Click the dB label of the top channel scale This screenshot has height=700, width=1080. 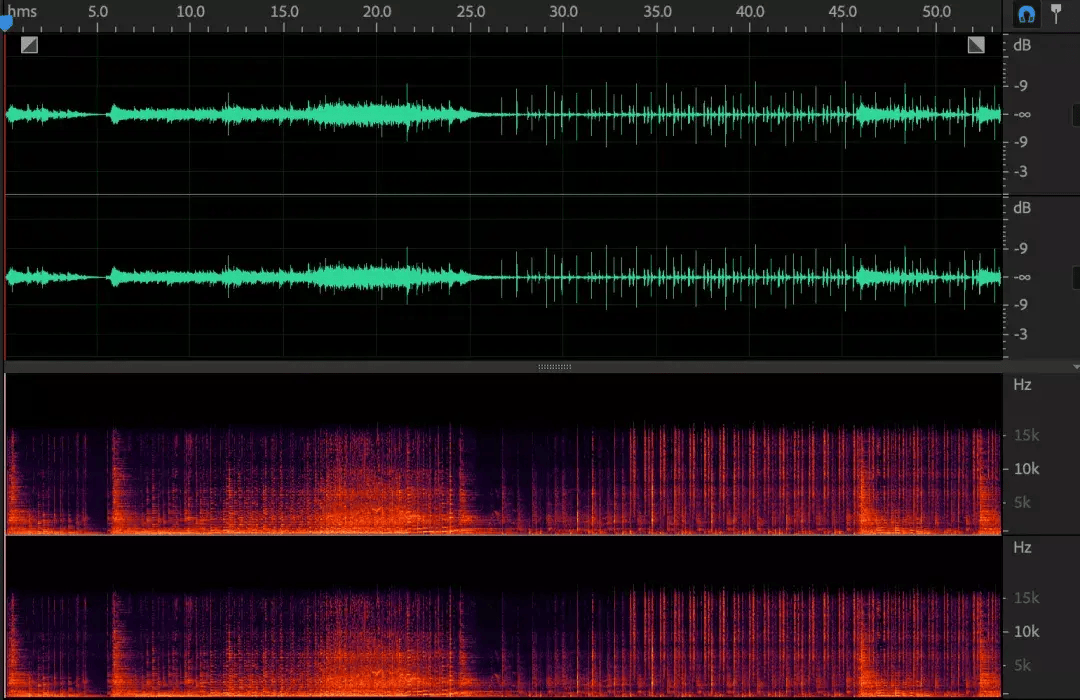1022,45
